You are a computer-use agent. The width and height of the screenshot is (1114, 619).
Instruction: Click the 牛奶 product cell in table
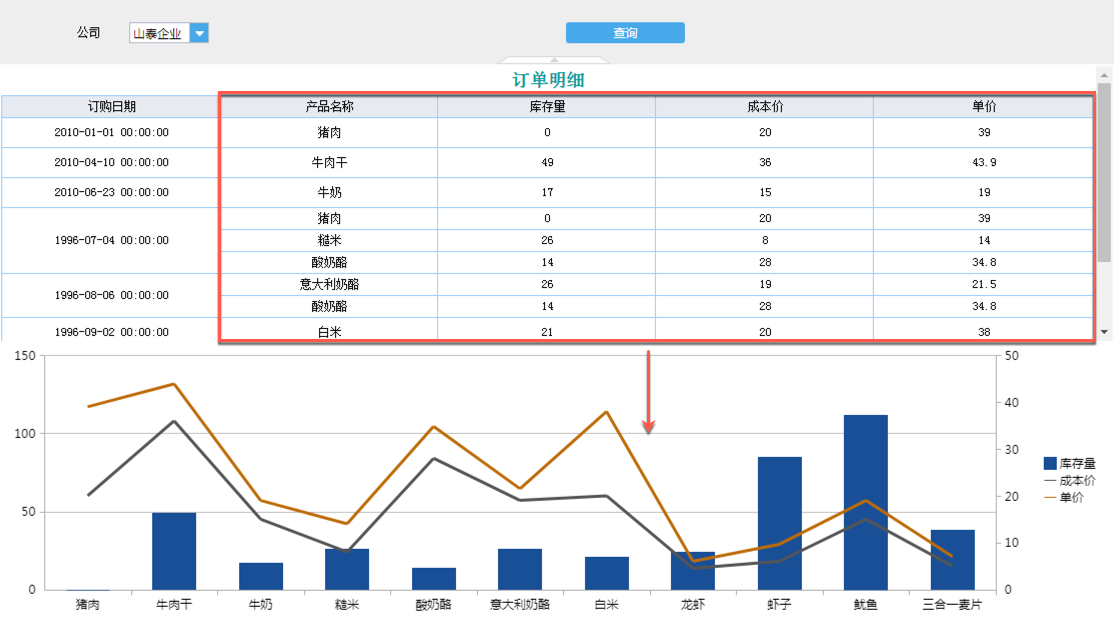[x=329, y=192]
